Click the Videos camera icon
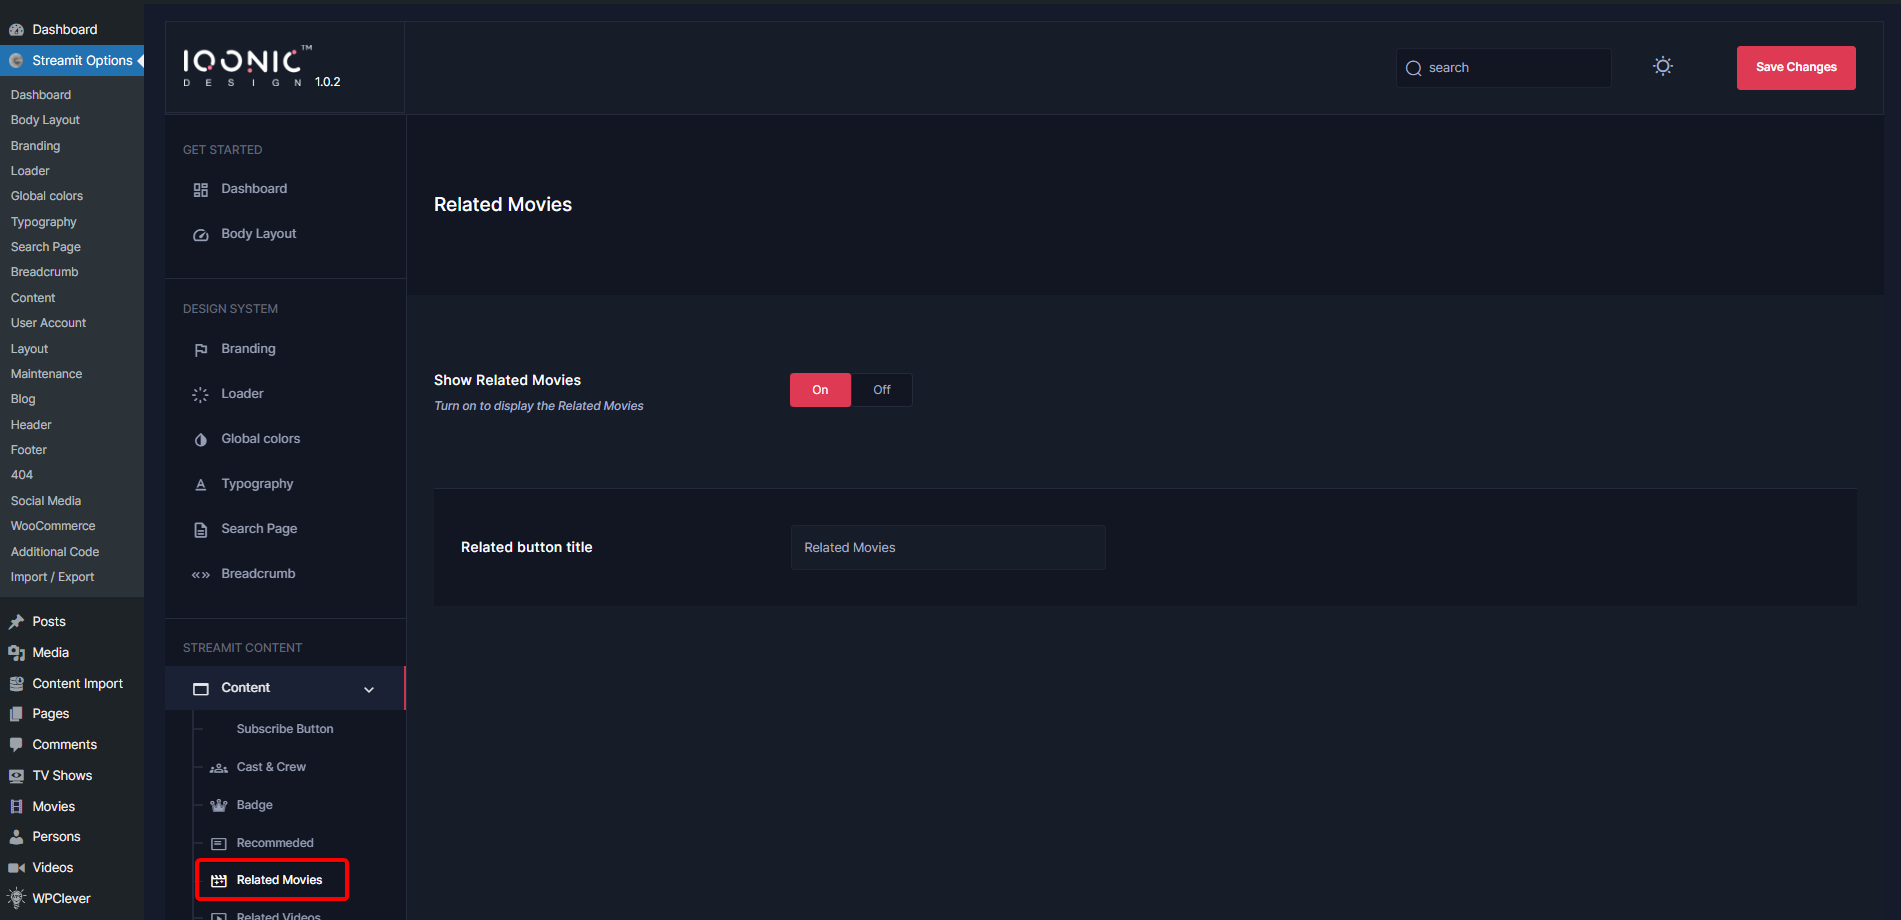 (x=16, y=868)
